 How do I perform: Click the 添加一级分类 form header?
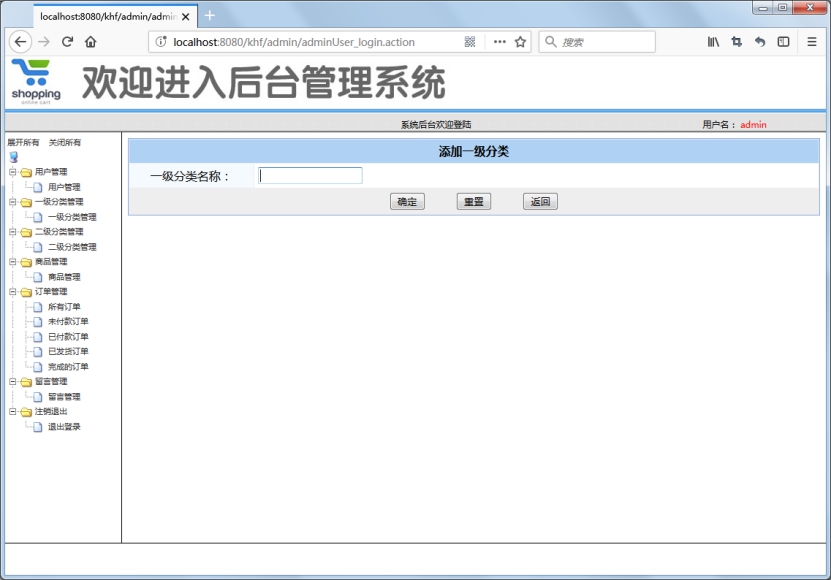474,152
